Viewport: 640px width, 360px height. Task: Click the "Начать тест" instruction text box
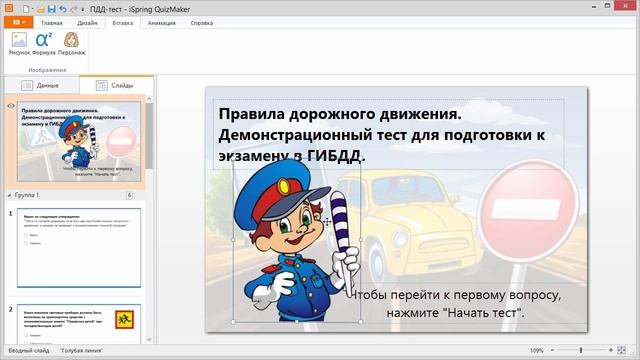(456, 304)
